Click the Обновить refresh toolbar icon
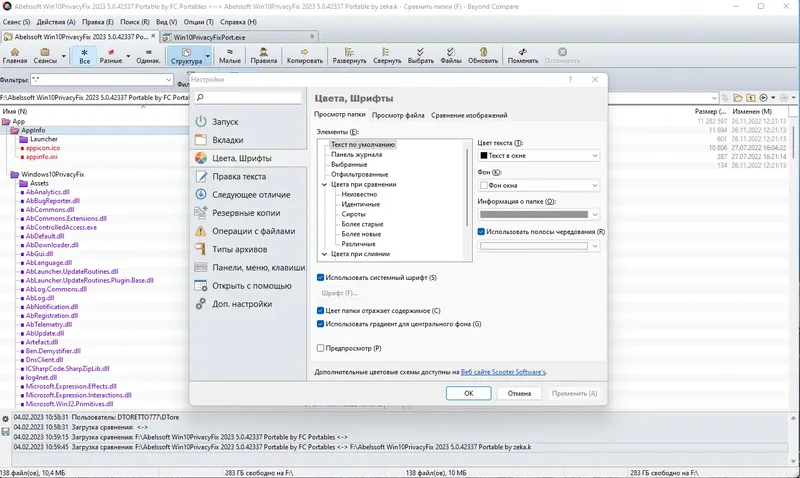800x478 pixels. [x=483, y=56]
